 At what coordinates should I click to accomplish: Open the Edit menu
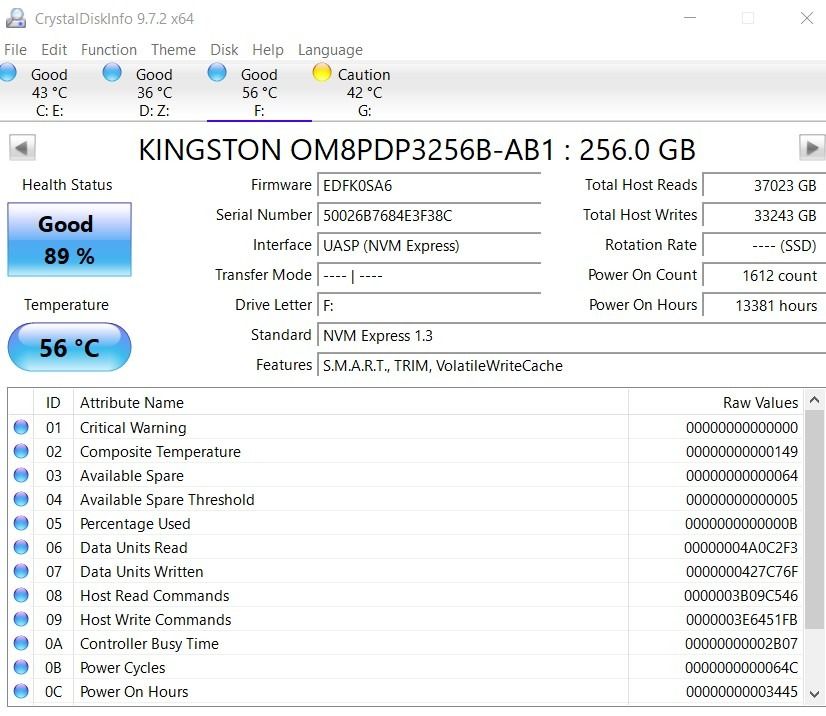pos(54,50)
